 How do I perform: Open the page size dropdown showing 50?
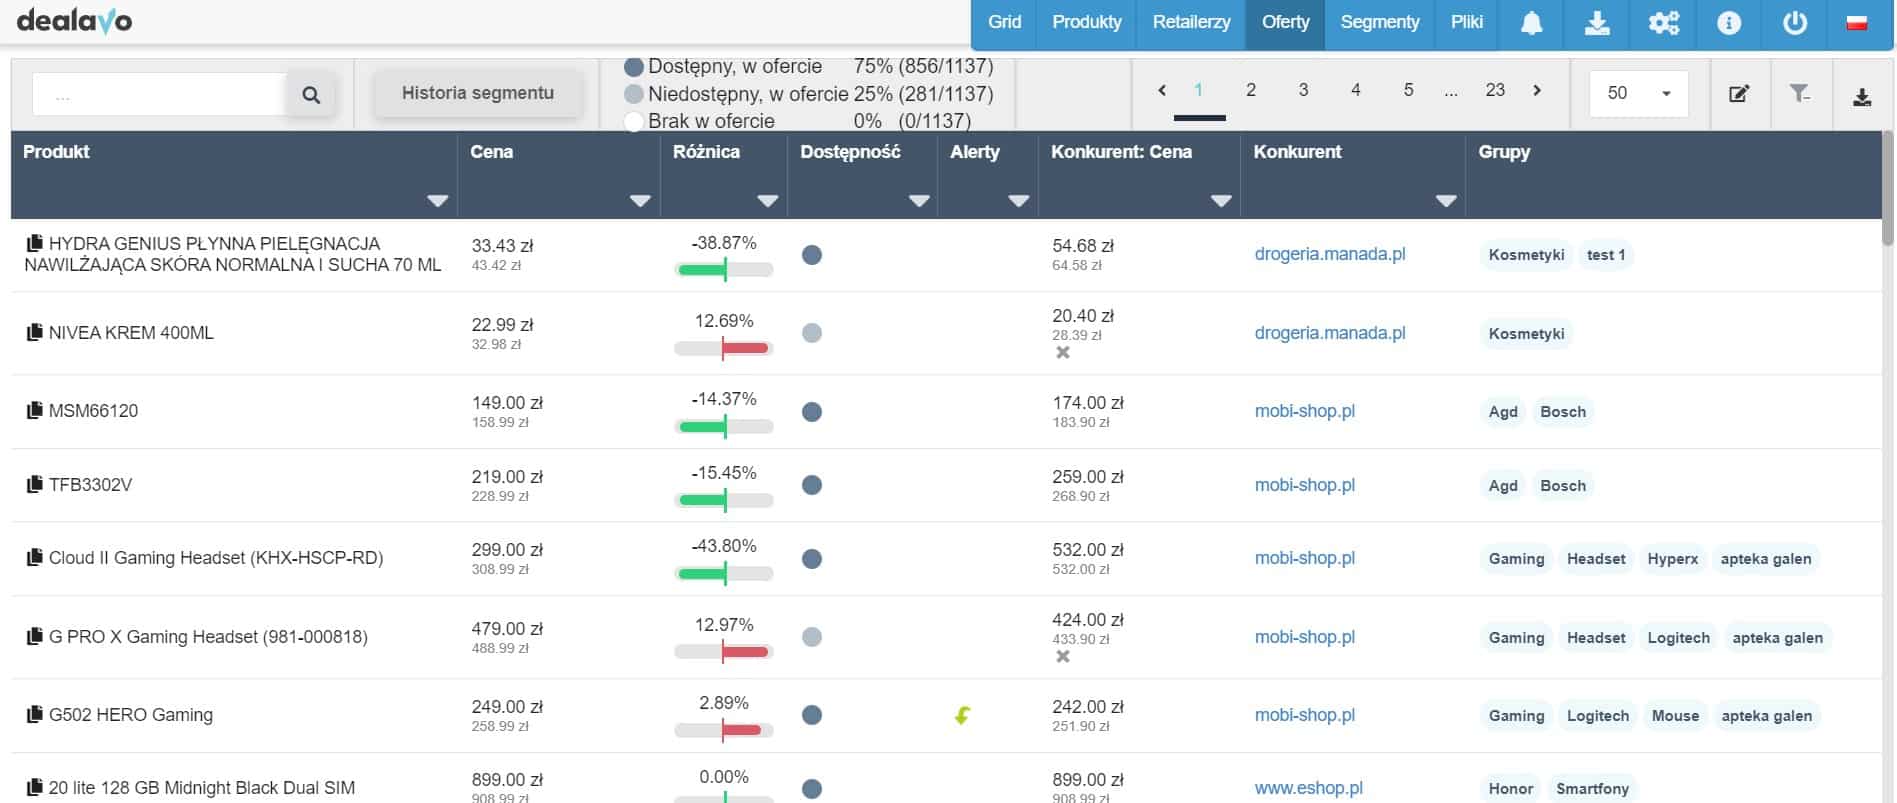pos(1638,93)
